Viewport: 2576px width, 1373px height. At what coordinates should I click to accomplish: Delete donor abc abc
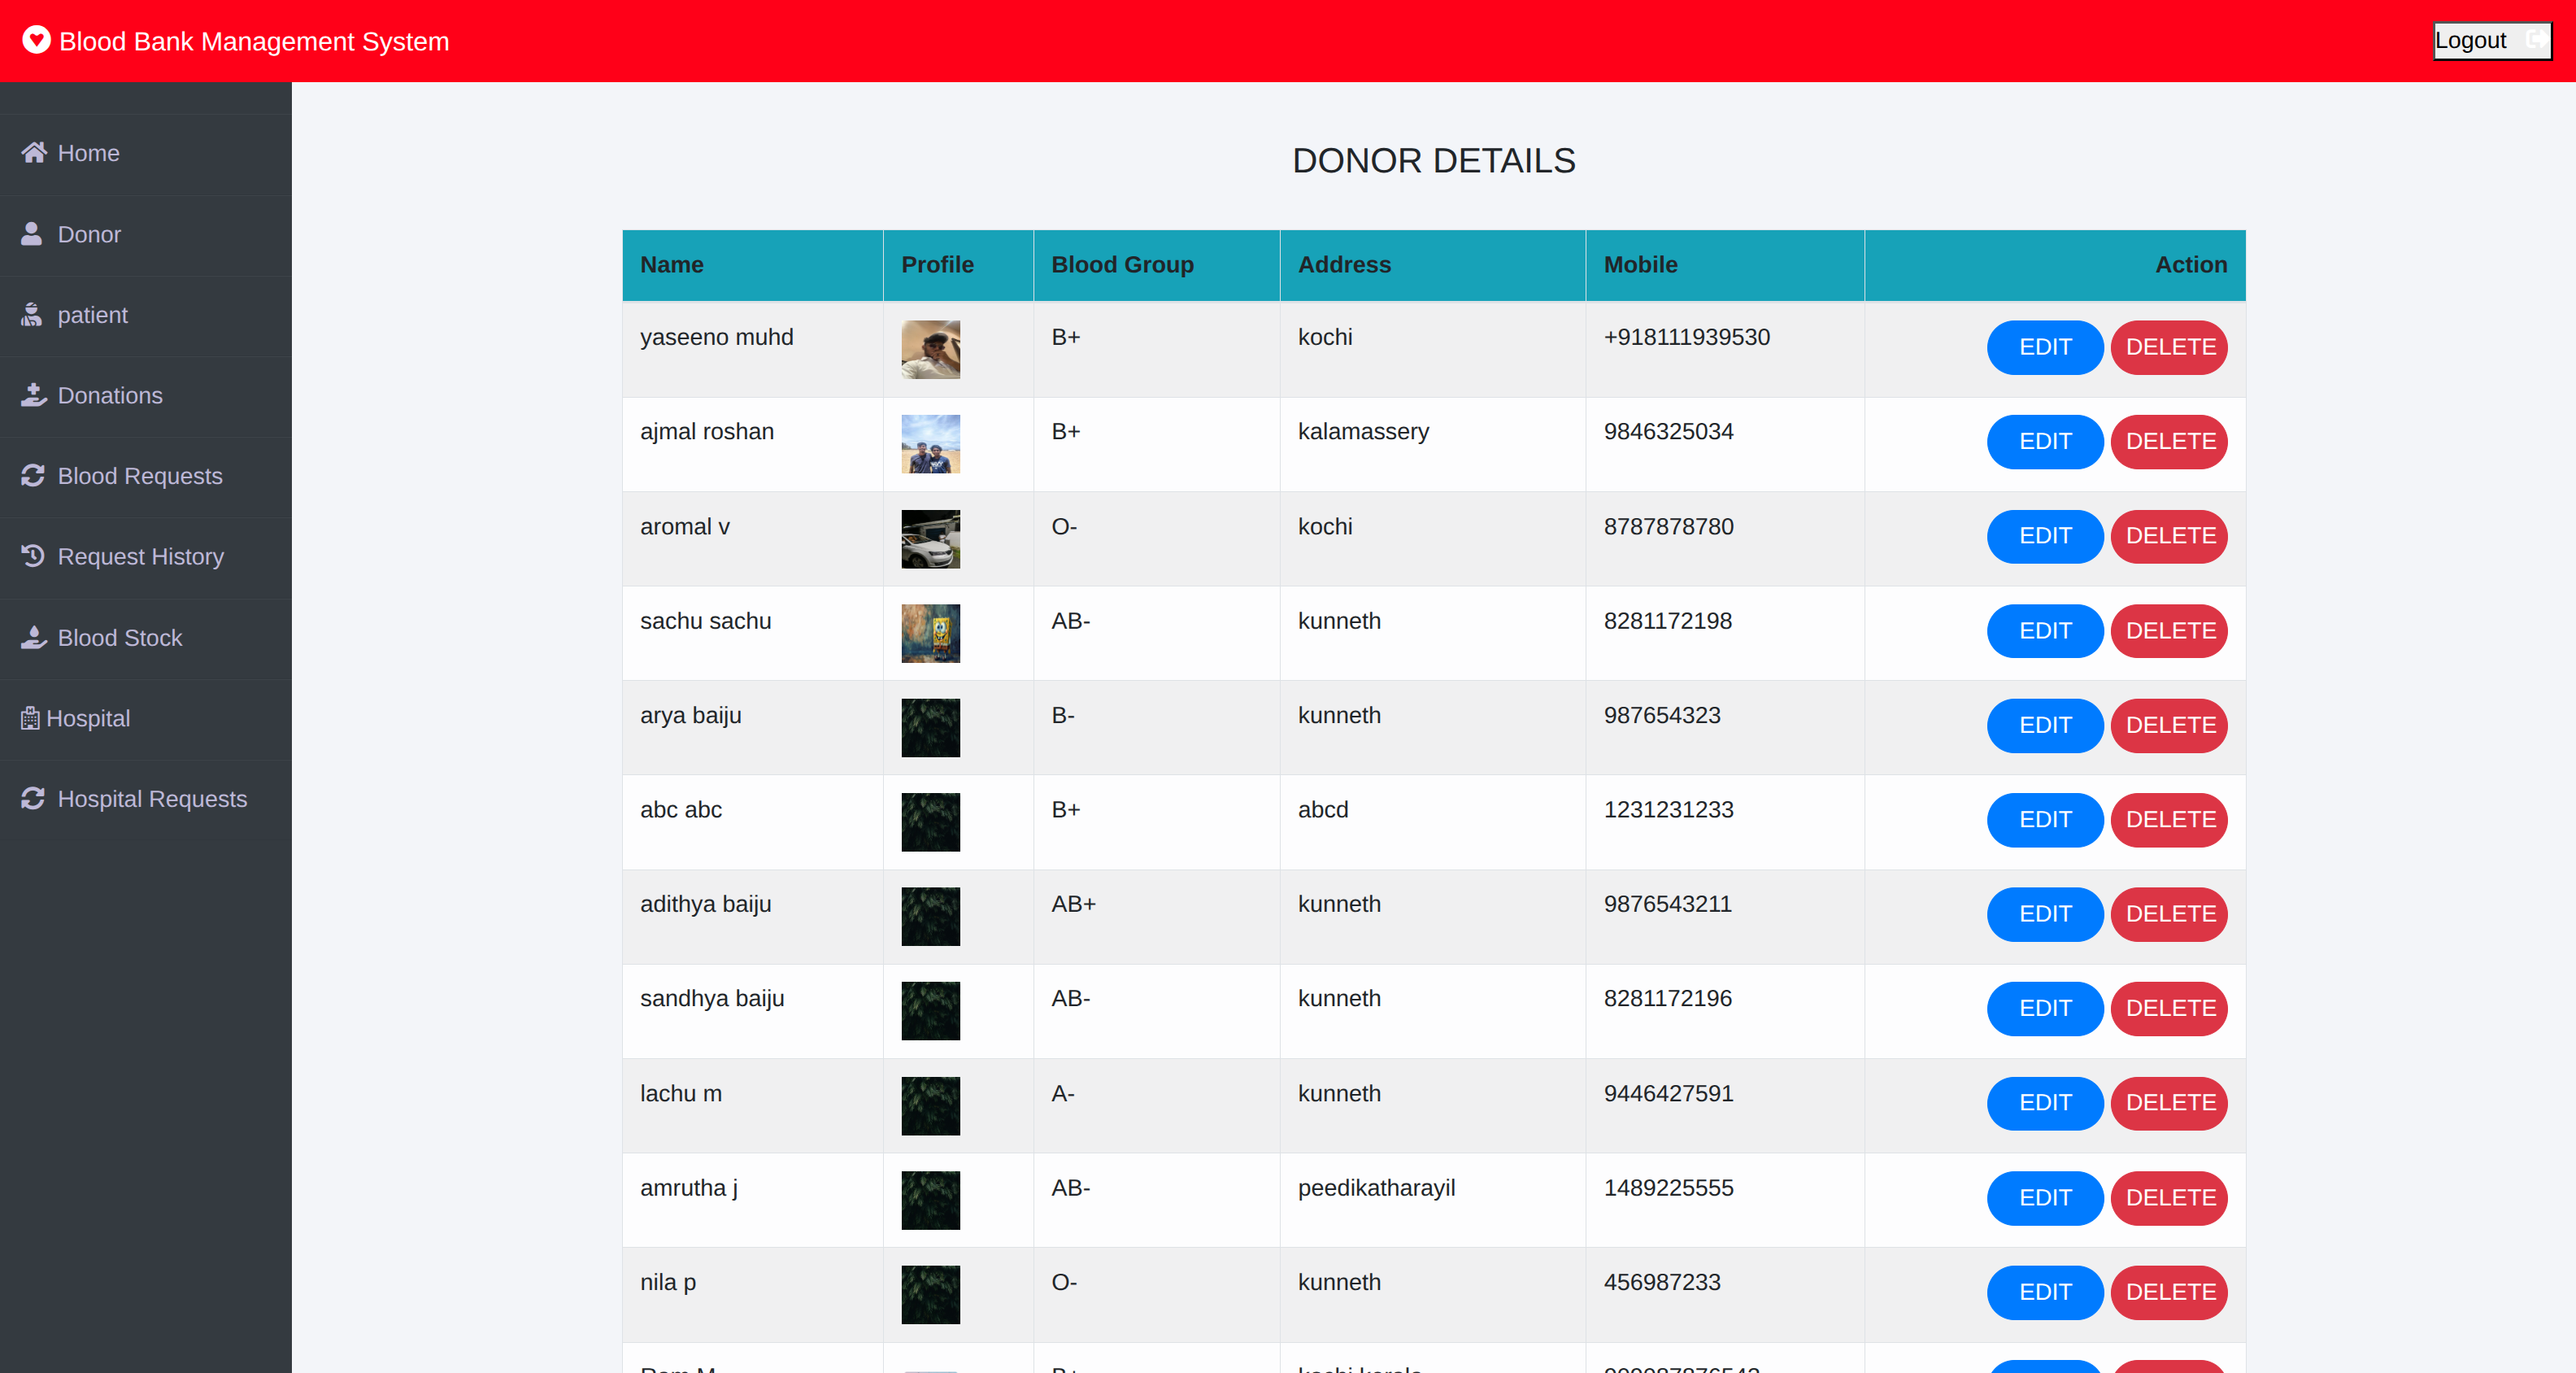pos(2169,819)
